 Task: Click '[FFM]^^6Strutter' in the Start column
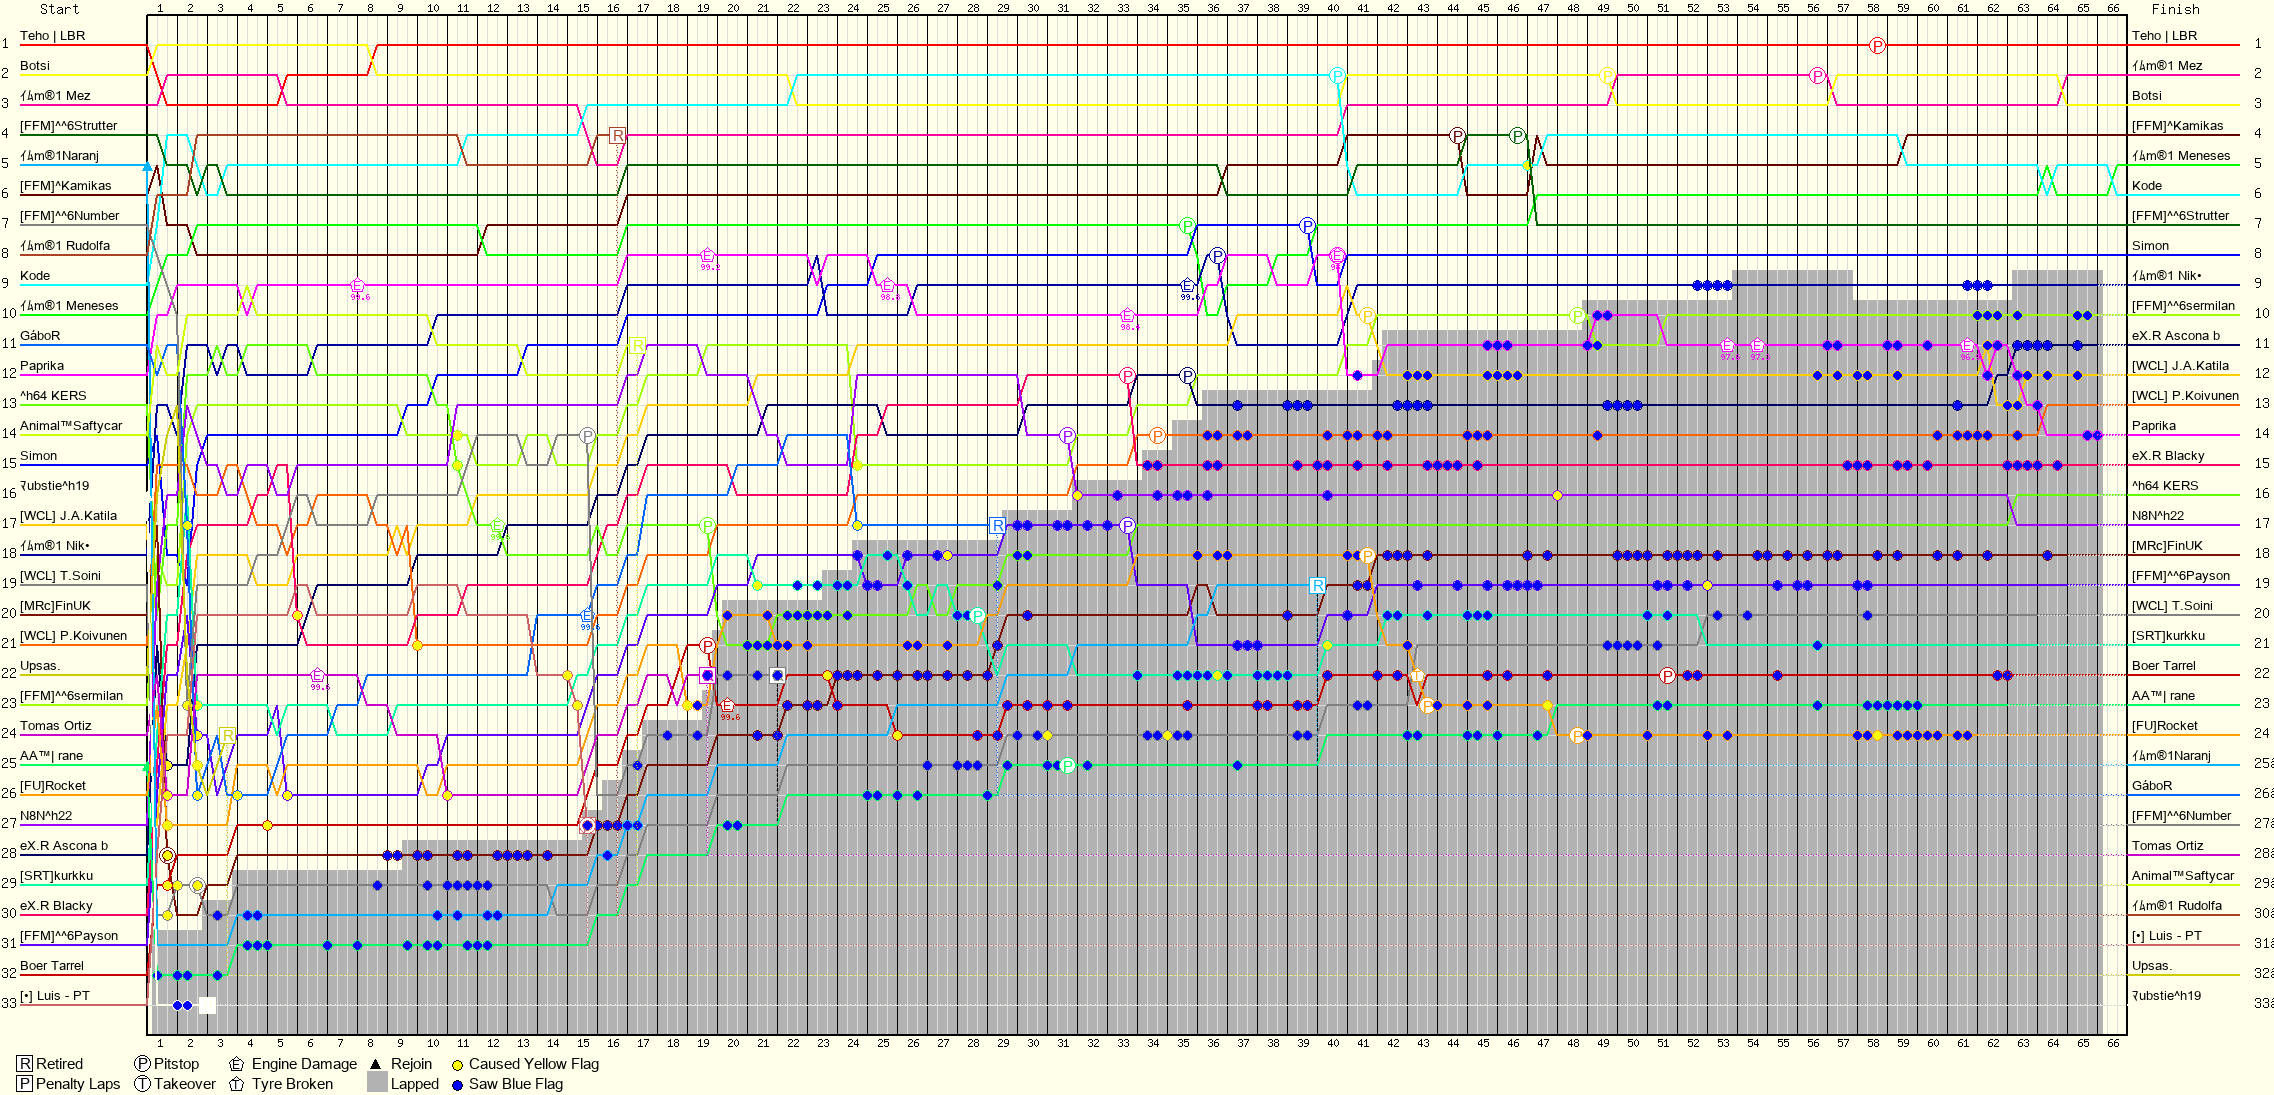69,126
